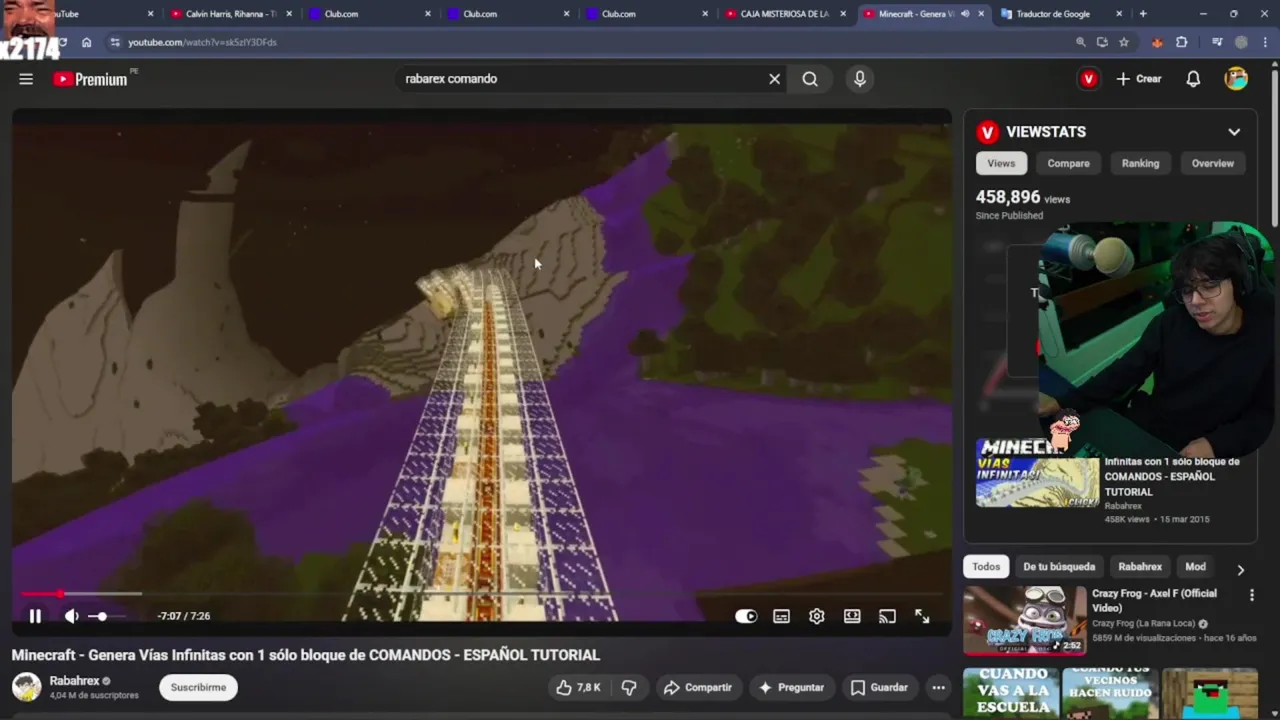Viewport: 1280px width, 720px height.
Task: Open the YouTube hamburger guide menu
Action: tap(26, 79)
